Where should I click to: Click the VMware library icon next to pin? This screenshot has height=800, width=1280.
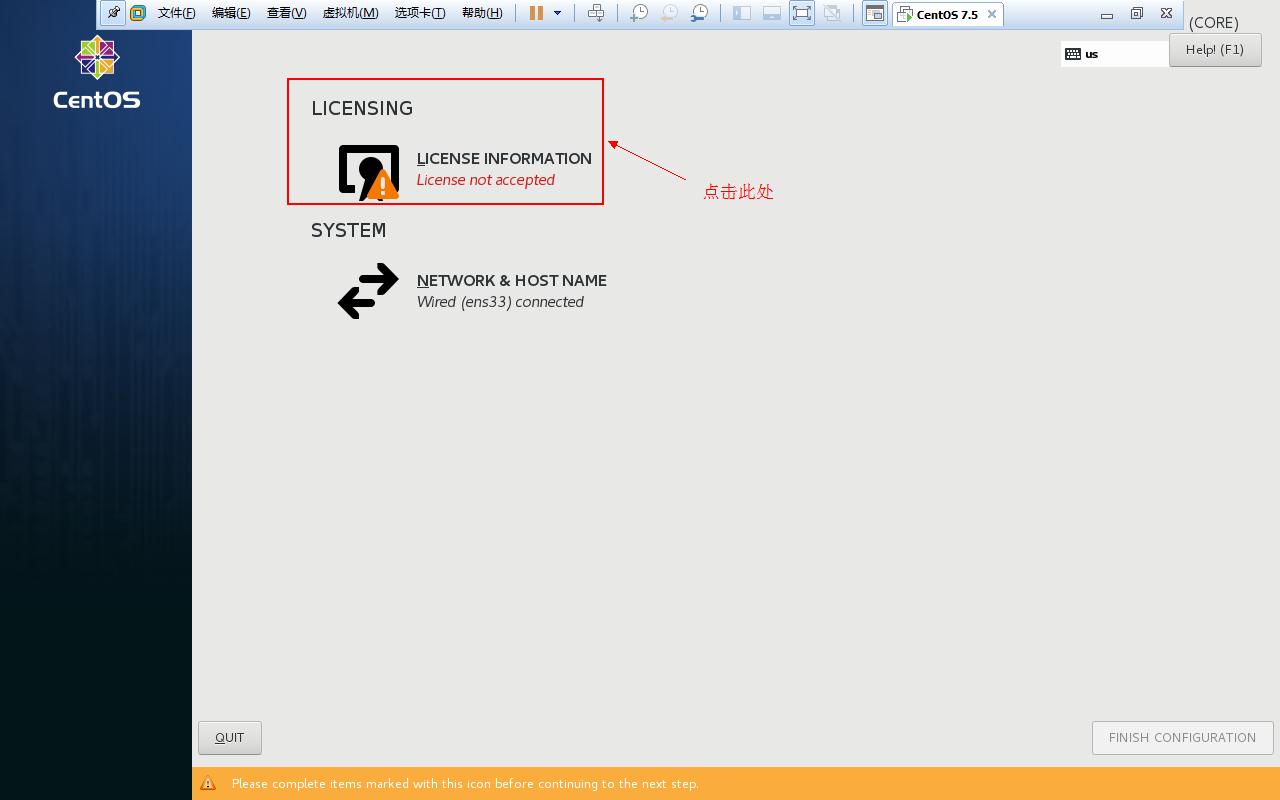(x=138, y=13)
